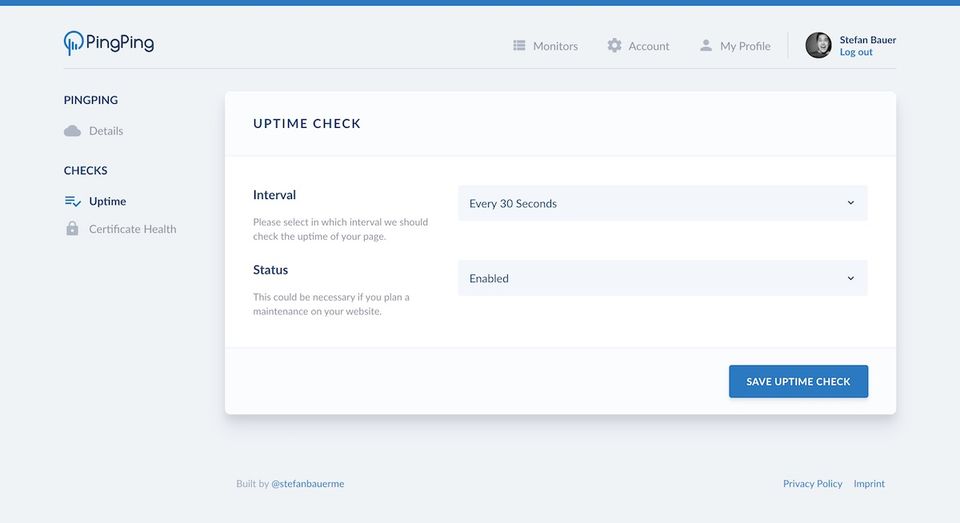
Task: Click the chevron on Every 30 Seconds
Action: [850, 203]
